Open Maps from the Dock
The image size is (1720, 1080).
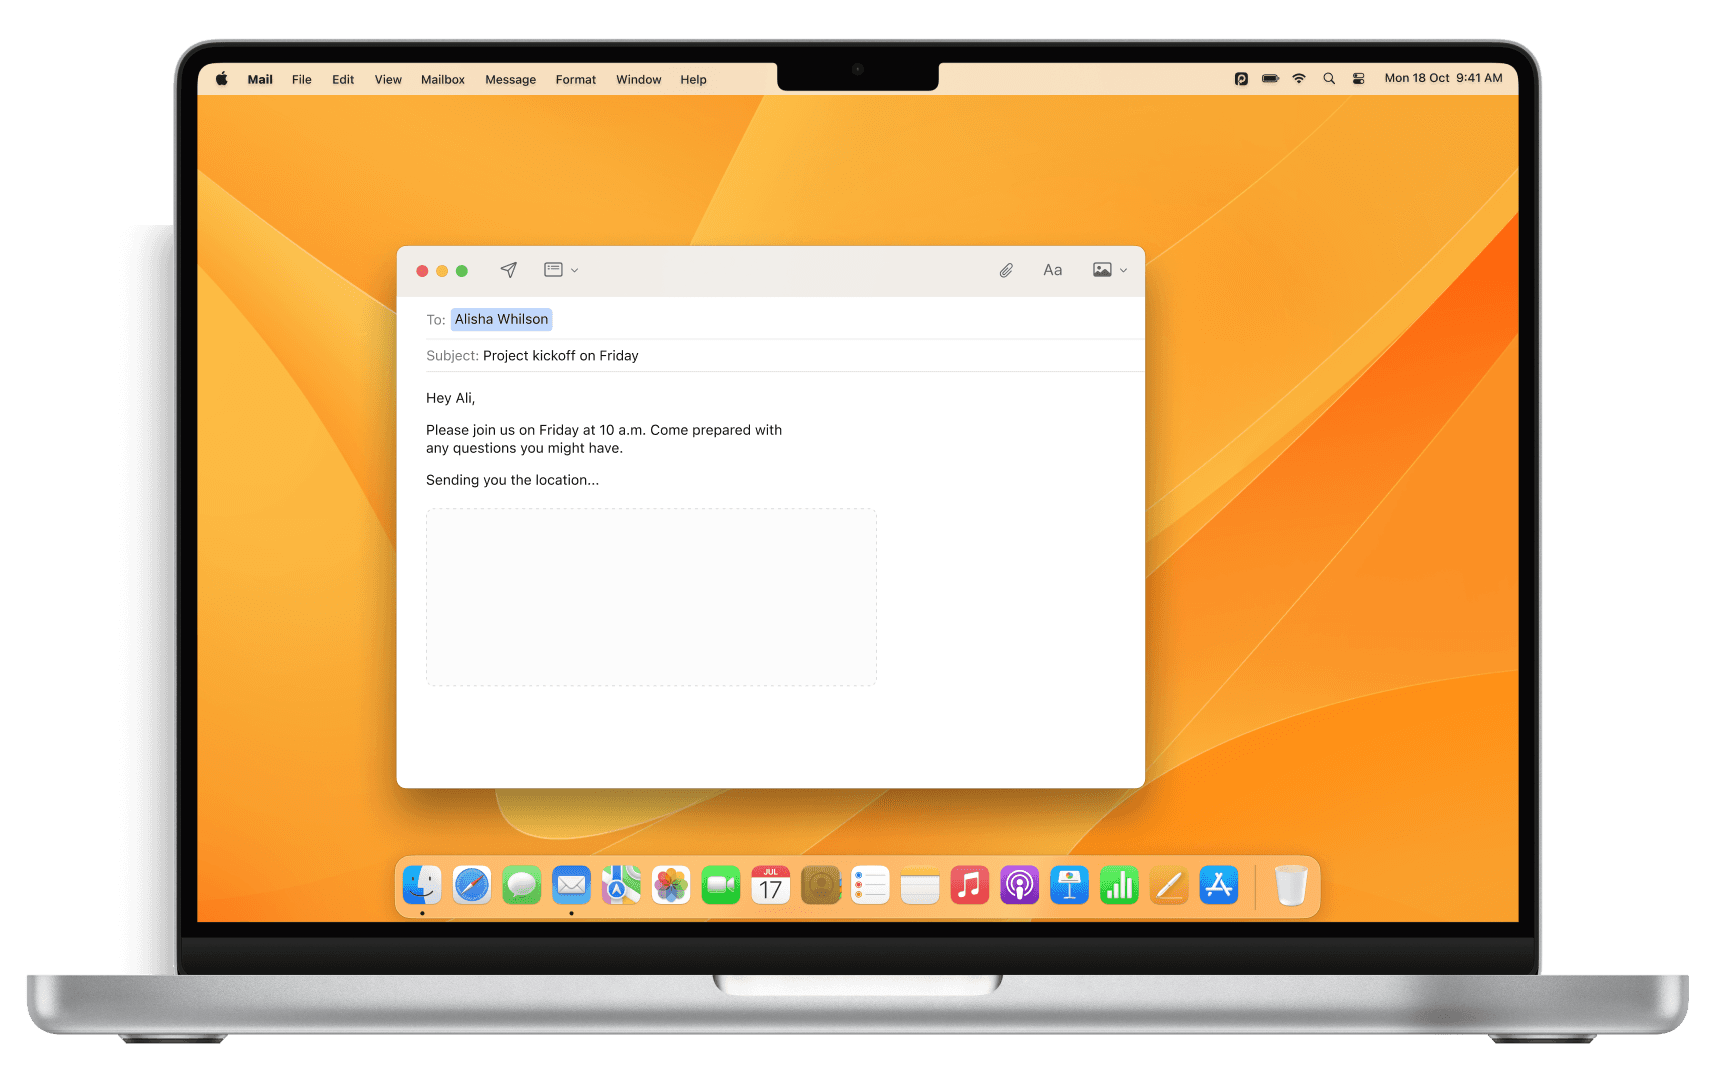click(x=621, y=885)
